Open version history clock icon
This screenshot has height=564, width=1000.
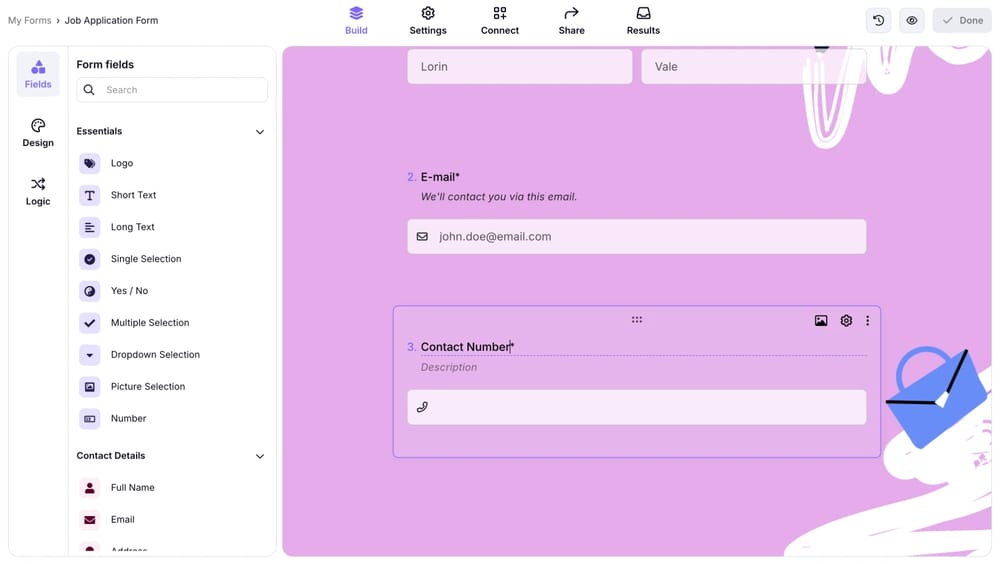pyautogui.click(x=878, y=20)
